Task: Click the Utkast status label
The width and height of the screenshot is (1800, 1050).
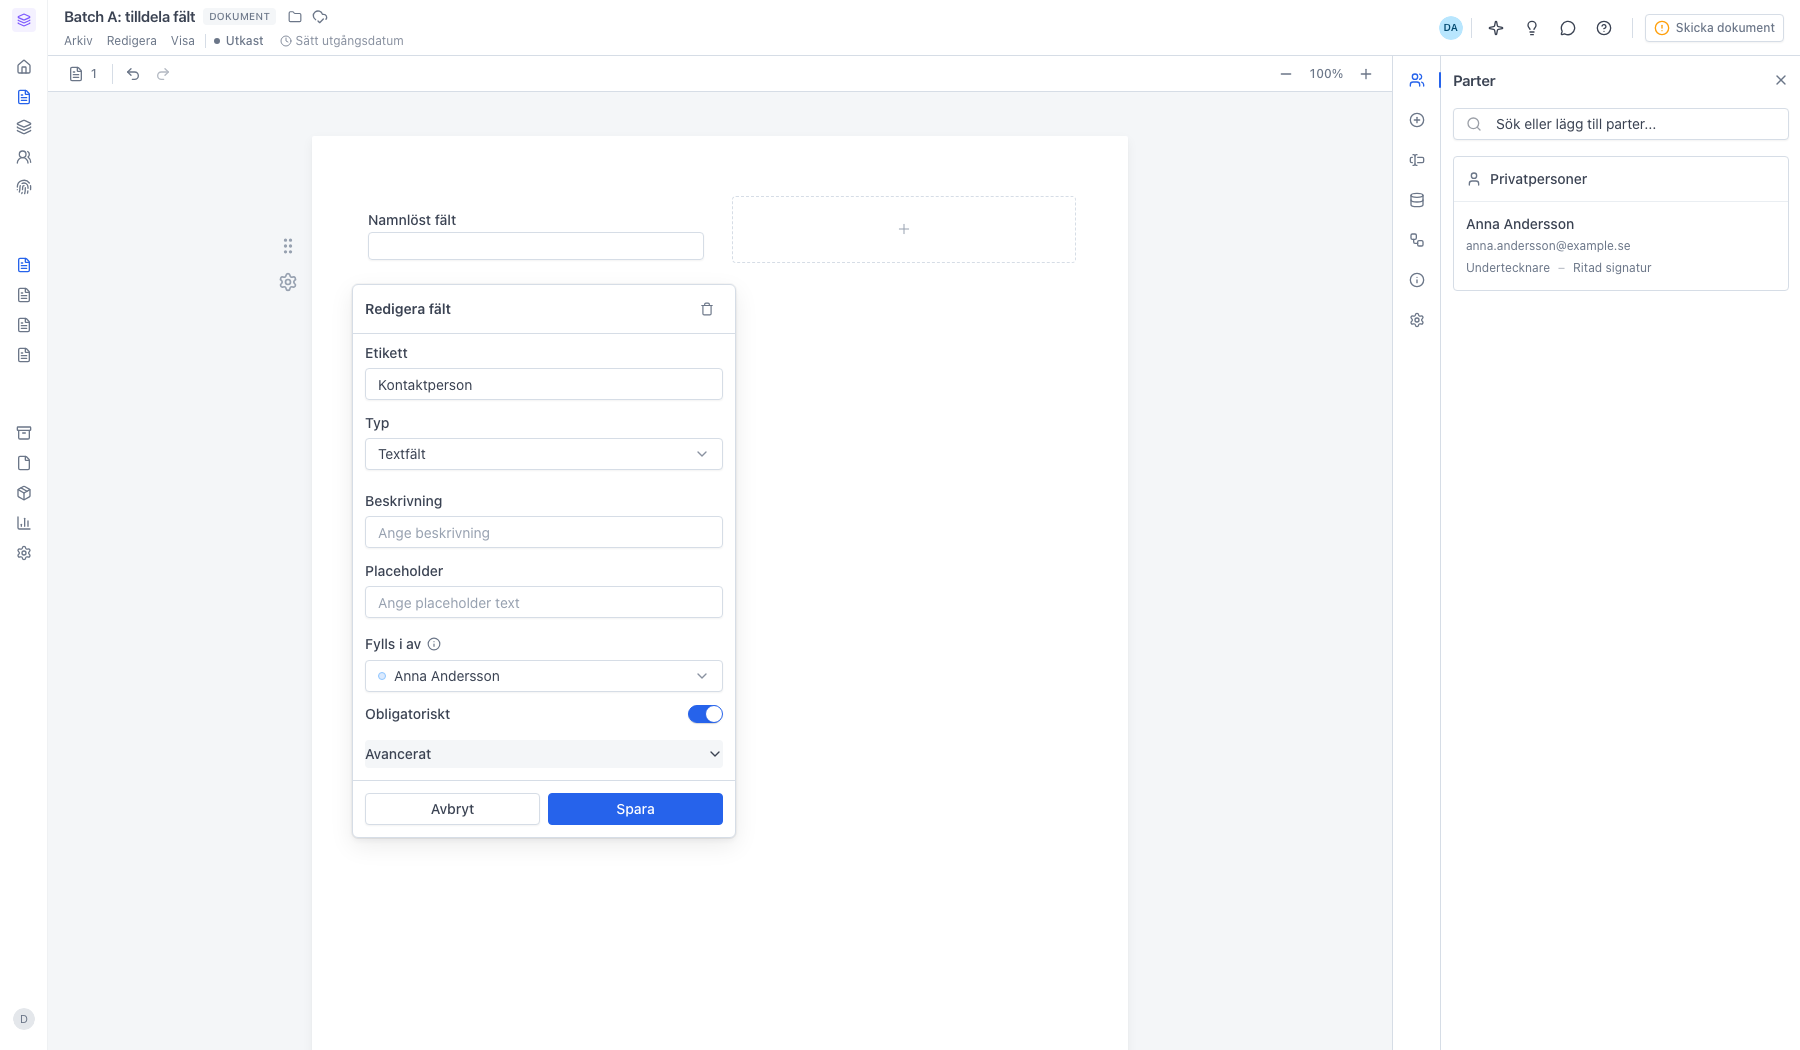Action: point(239,41)
